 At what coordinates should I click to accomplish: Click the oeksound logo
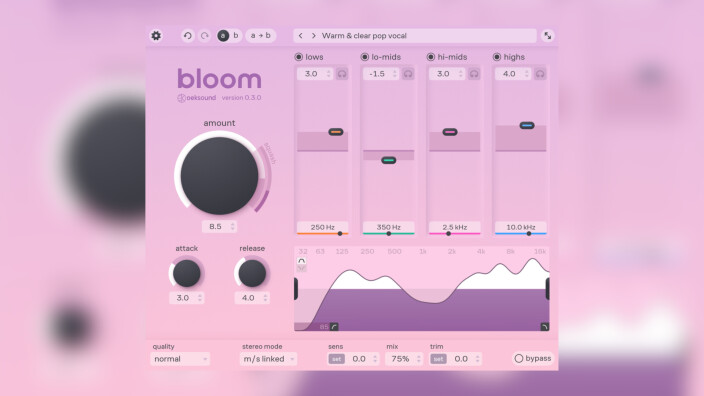point(196,98)
